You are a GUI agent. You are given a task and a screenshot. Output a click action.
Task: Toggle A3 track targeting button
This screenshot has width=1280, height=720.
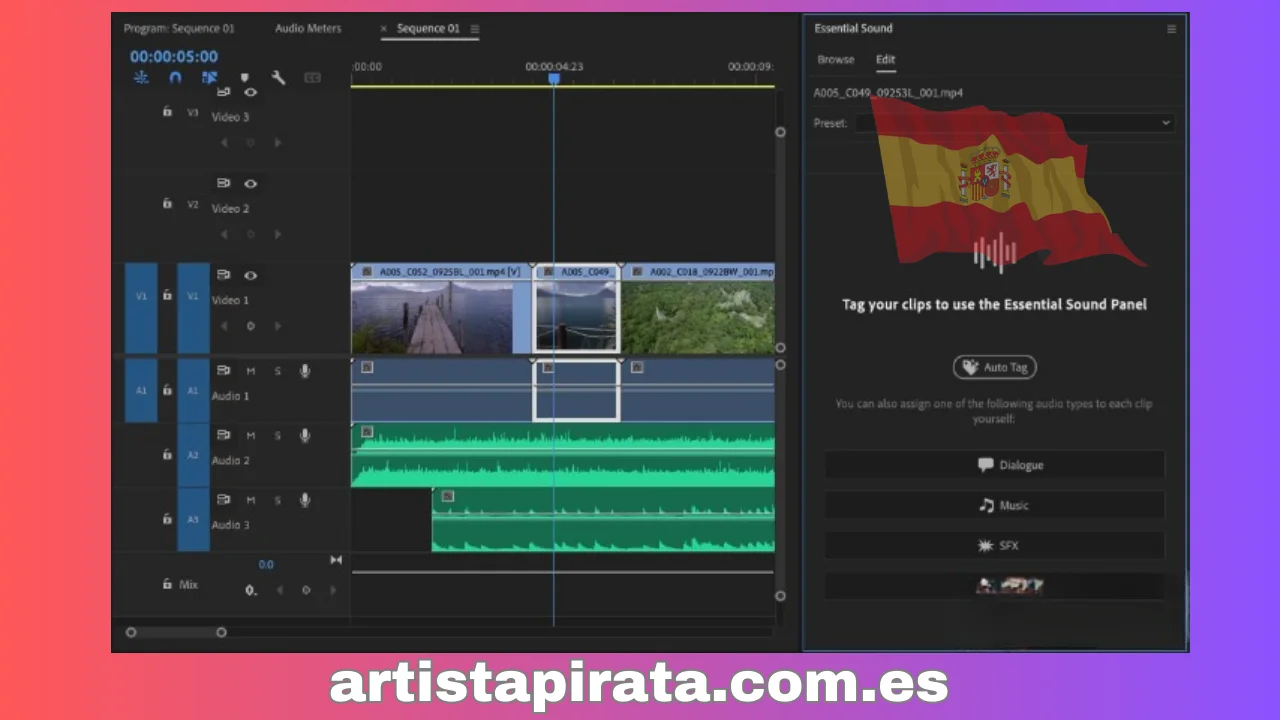pos(194,520)
